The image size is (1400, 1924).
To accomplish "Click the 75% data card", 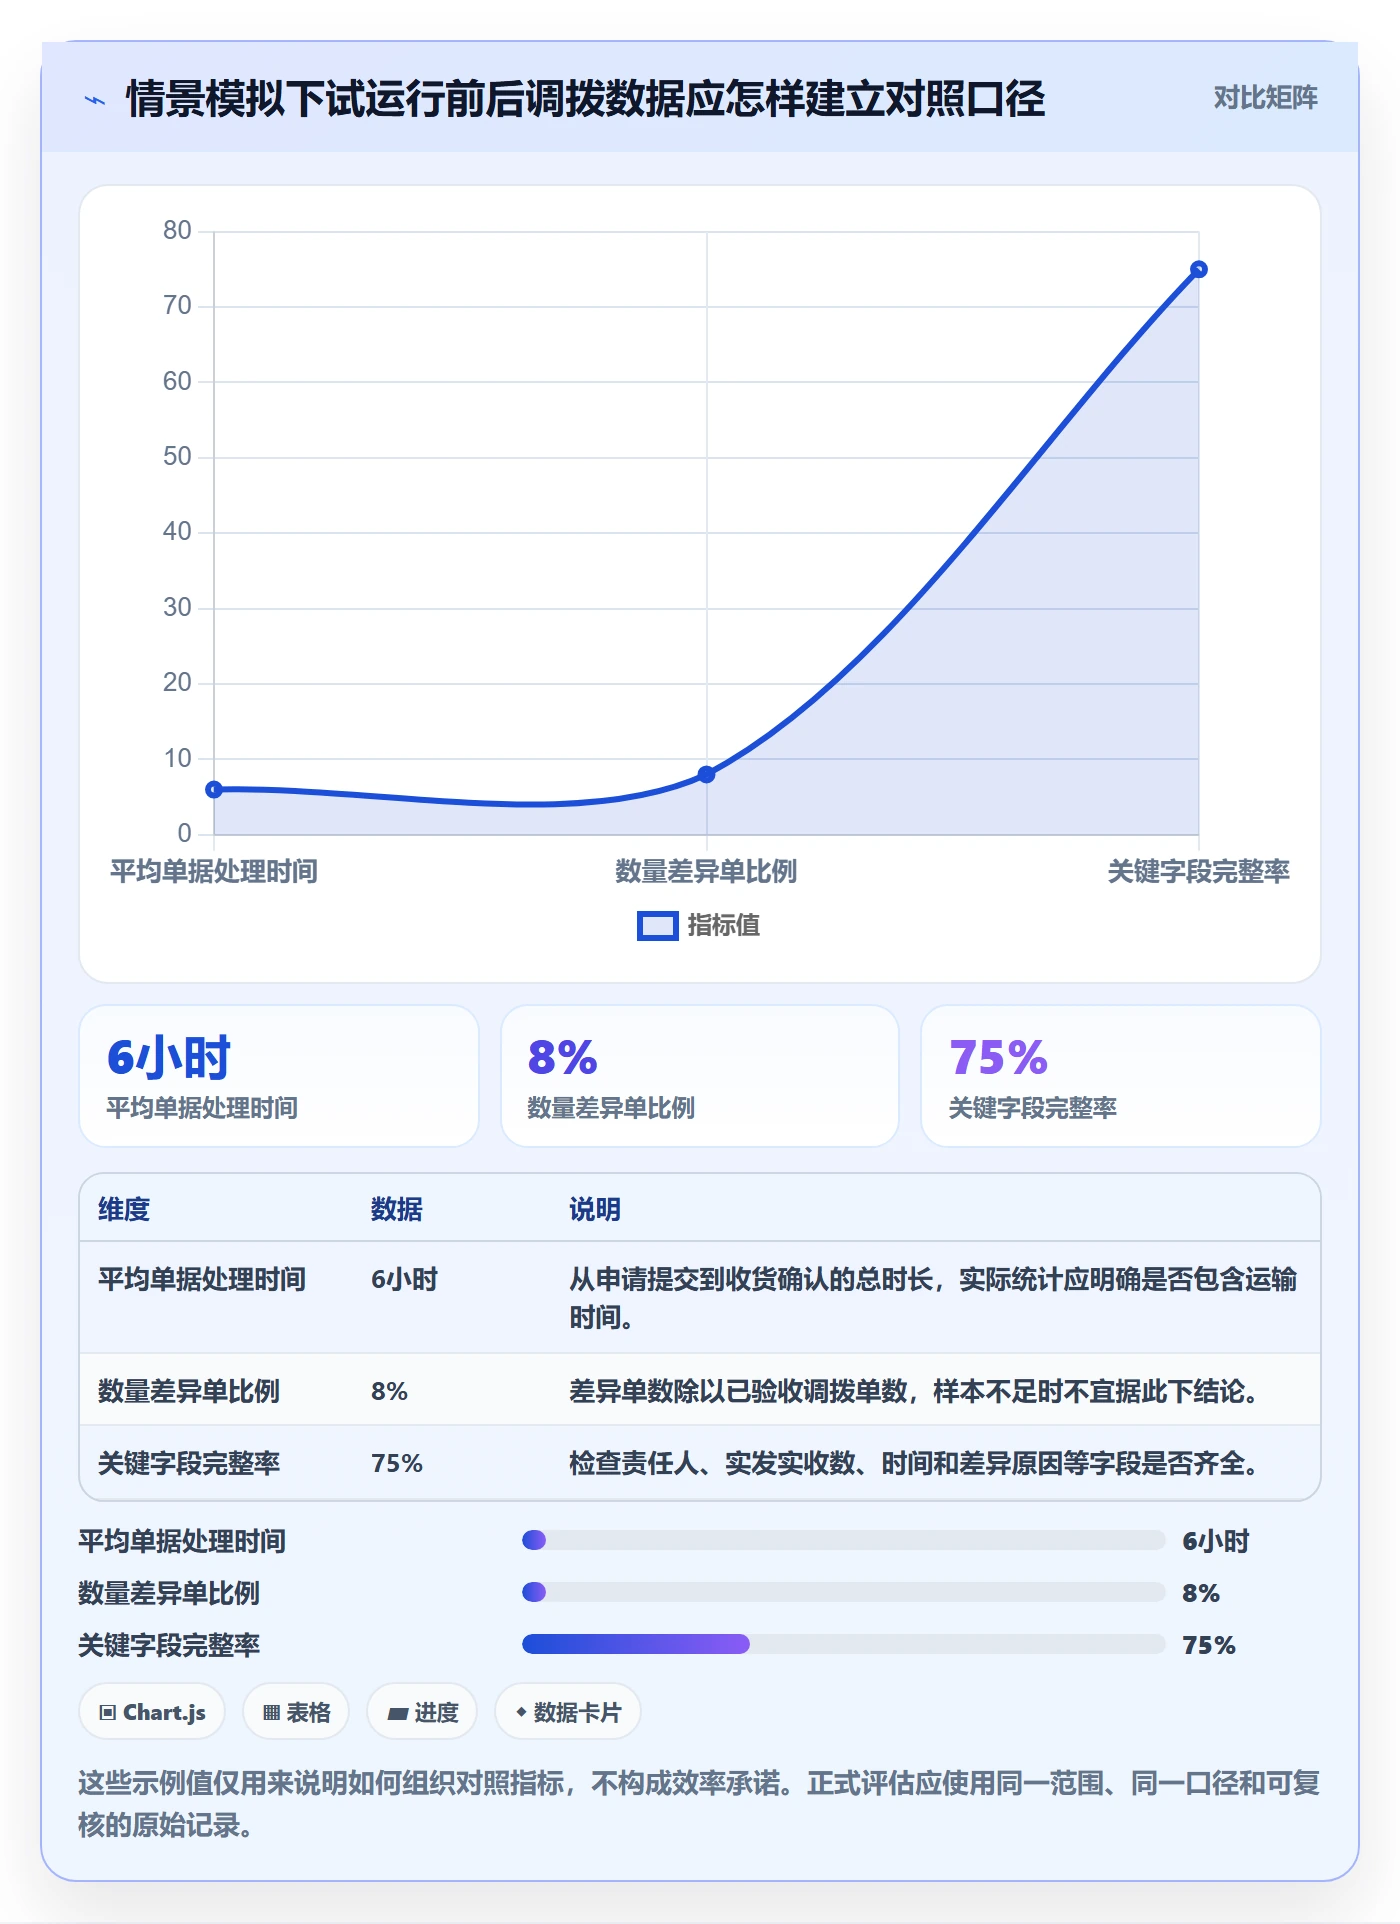I will [x=1120, y=1076].
